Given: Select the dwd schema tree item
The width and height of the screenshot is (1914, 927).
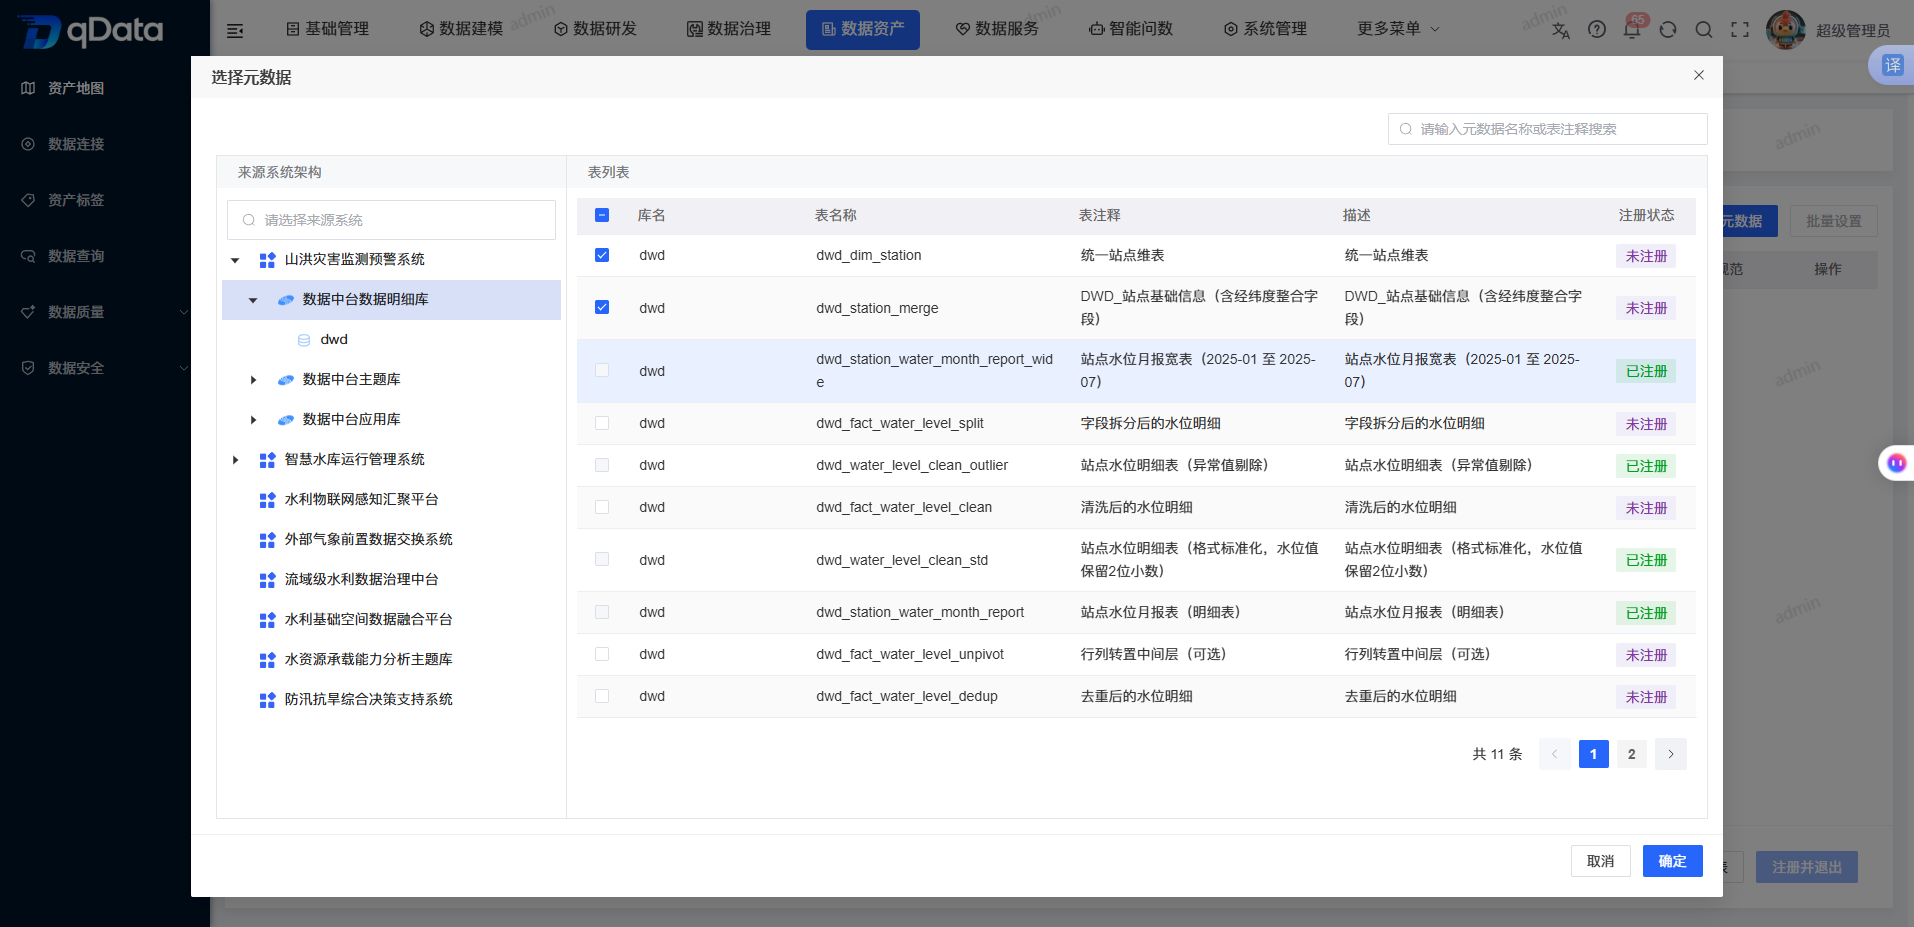Looking at the screenshot, I should coord(334,340).
